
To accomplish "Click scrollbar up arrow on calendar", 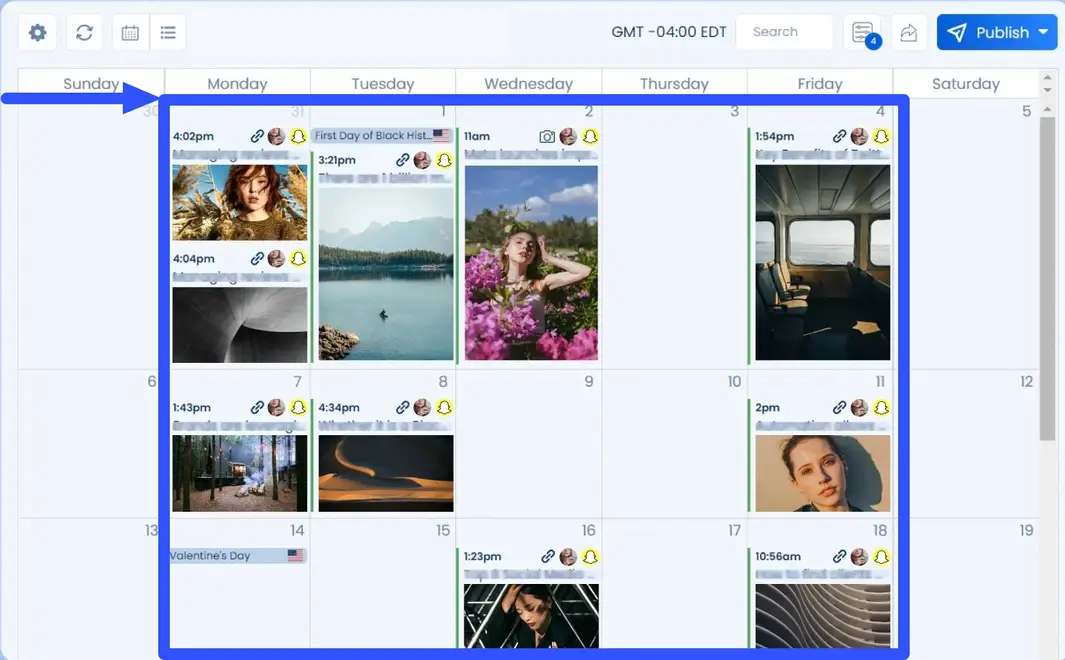I will tap(1047, 77).
